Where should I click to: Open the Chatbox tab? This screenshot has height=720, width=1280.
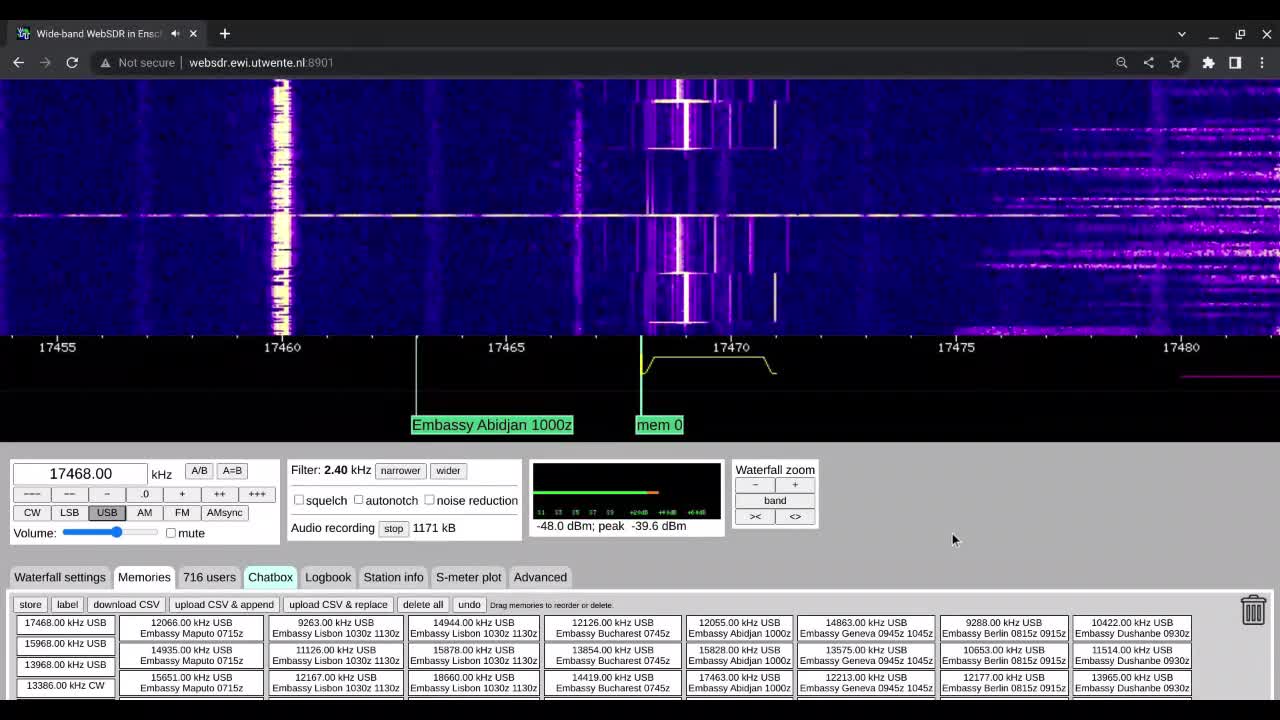[270, 577]
